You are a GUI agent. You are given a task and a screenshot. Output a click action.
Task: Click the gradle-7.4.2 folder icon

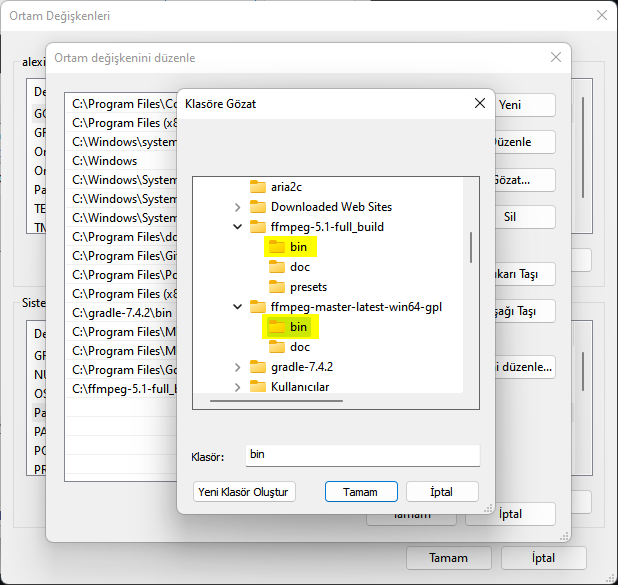pyautogui.click(x=258, y=367)
